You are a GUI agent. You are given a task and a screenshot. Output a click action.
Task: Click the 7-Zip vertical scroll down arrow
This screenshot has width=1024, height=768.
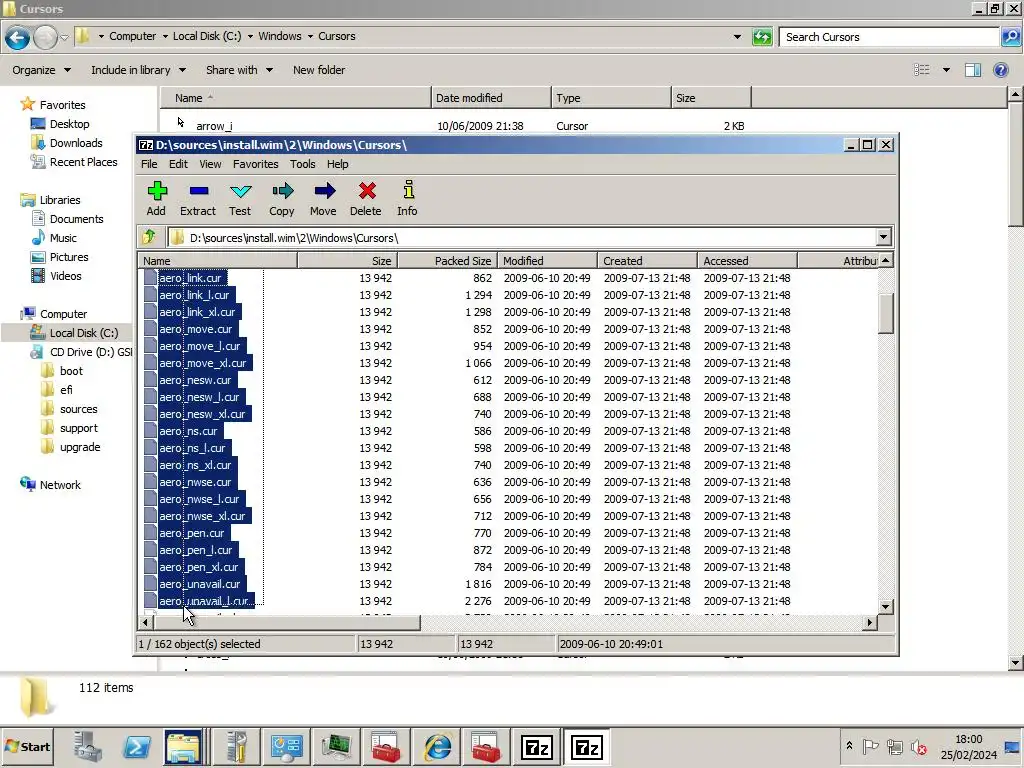point(886,607)
